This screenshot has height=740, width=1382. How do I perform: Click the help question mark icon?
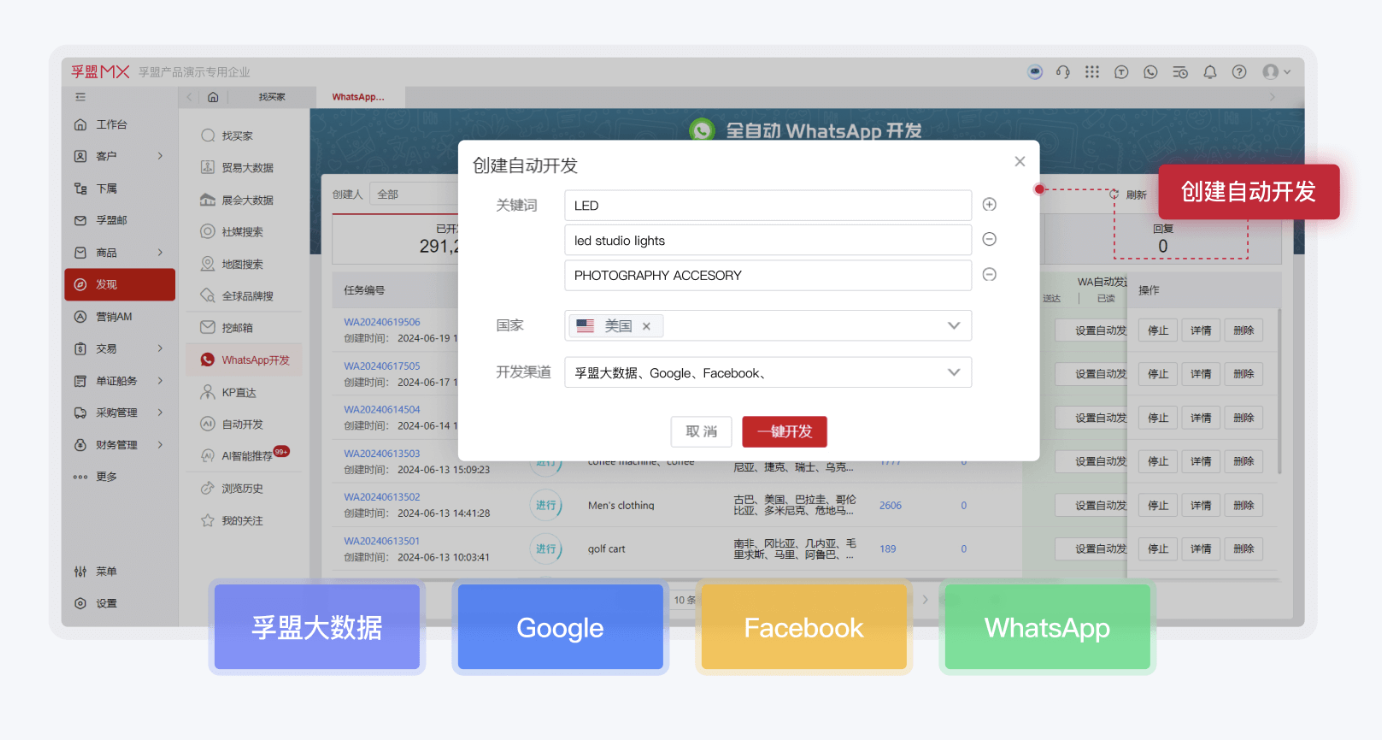tap(1238, 71)
